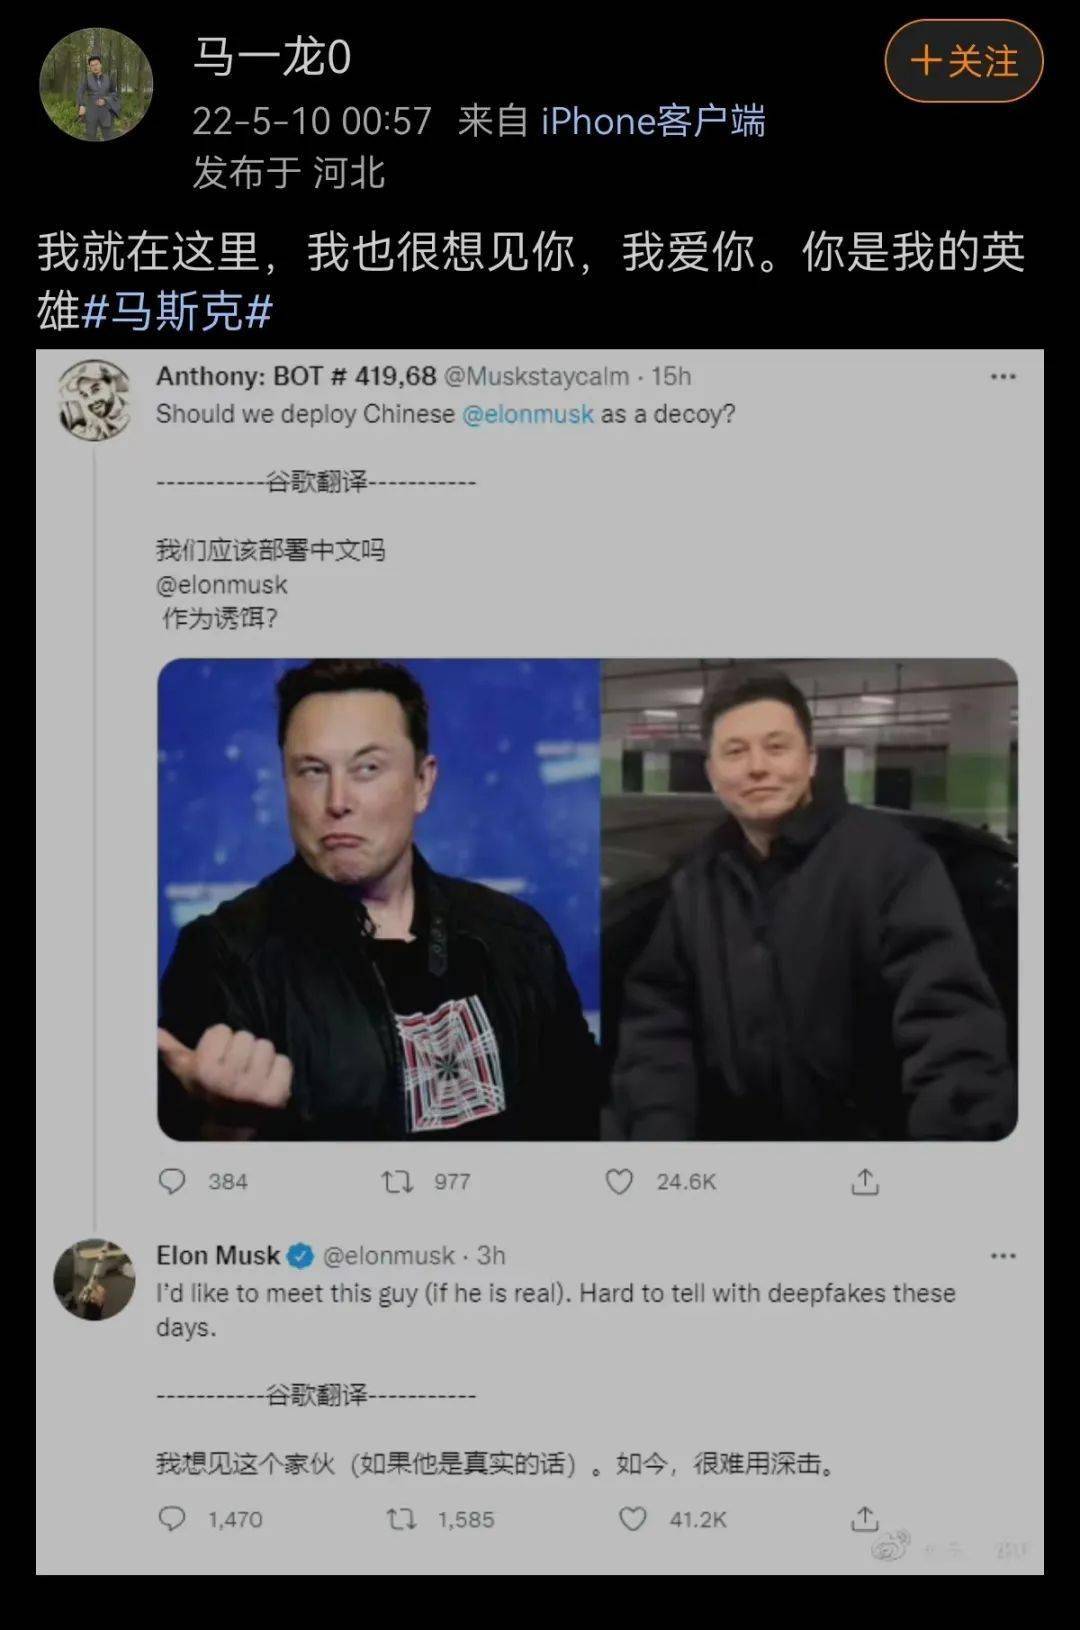Viewport: 1080px width, 1630px height.
Task: View Anthony BOT profile avatar
Action: (x=95, y=400)
